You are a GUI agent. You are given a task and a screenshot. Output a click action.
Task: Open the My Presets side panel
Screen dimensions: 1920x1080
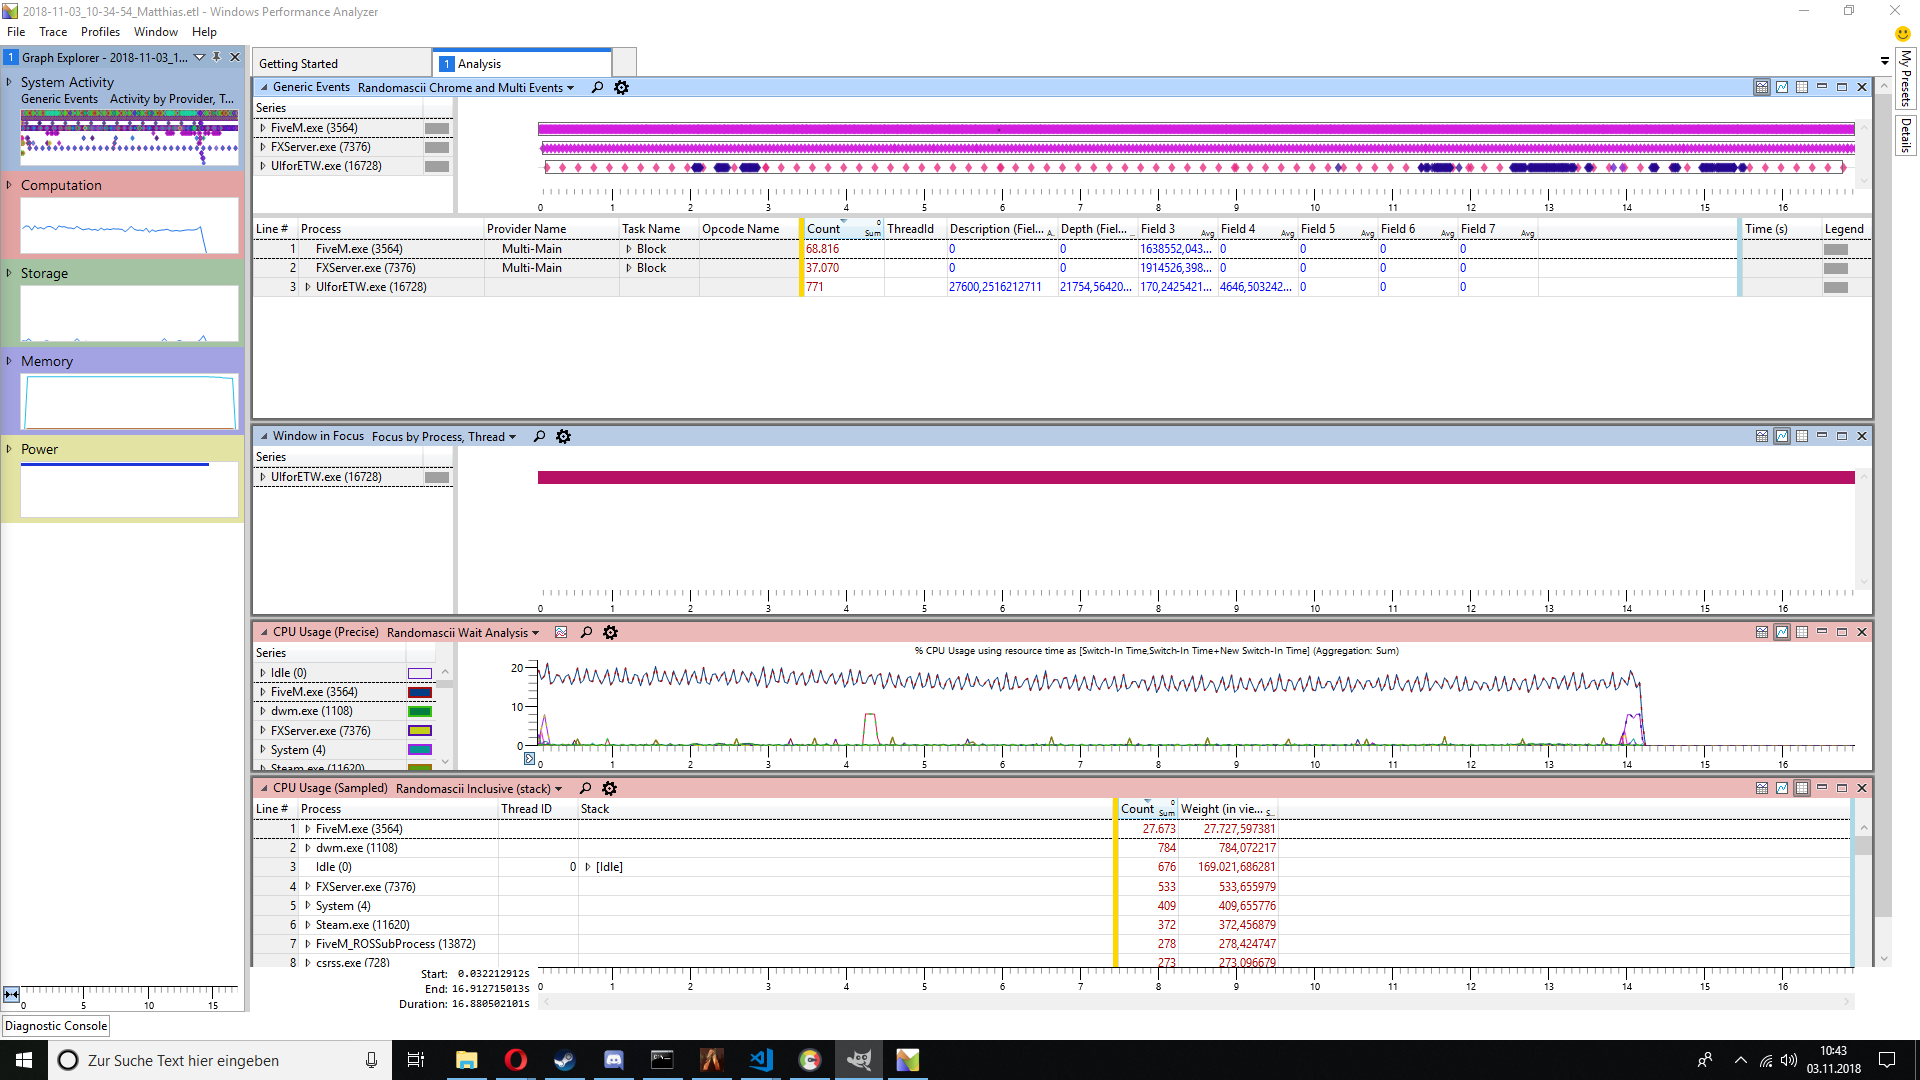[x=1906, y=79]
